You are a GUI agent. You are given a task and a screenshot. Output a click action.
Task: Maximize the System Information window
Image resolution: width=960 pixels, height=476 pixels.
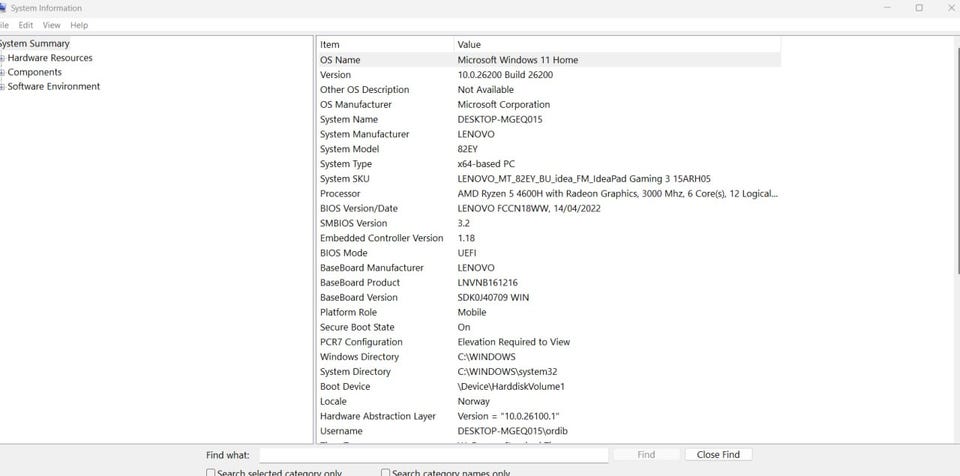point(919,8)
